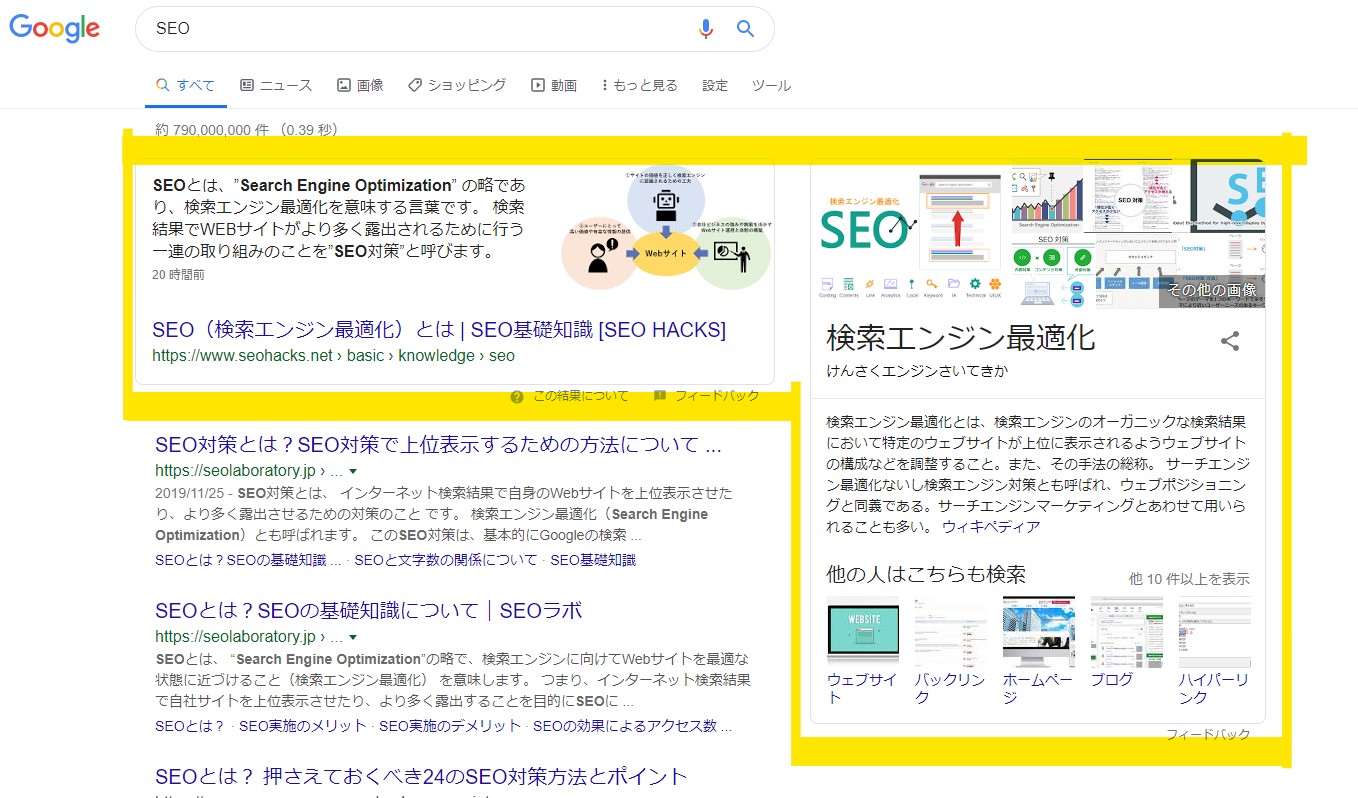Image resolution: width=1358 pixels, height=798 pixels.
Task: Open the ツール option
Action: pos(771,85)
